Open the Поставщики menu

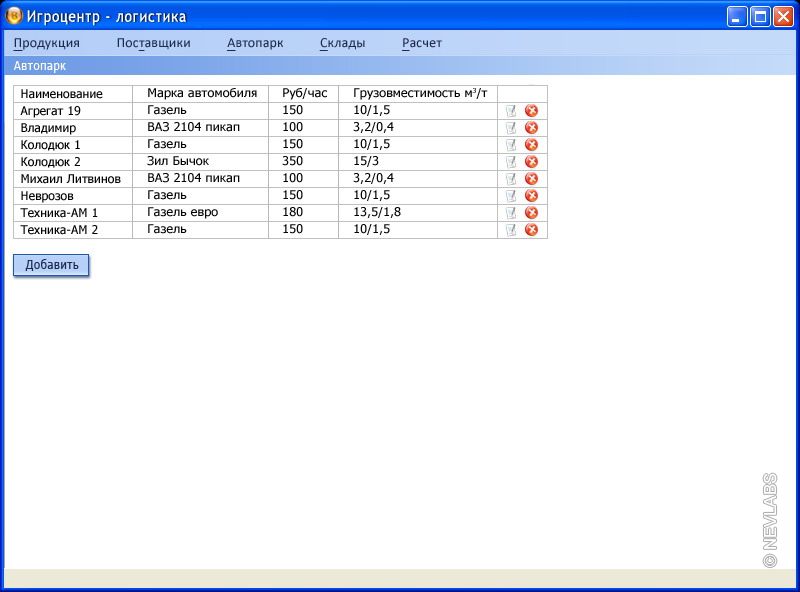tap(153, 43)
